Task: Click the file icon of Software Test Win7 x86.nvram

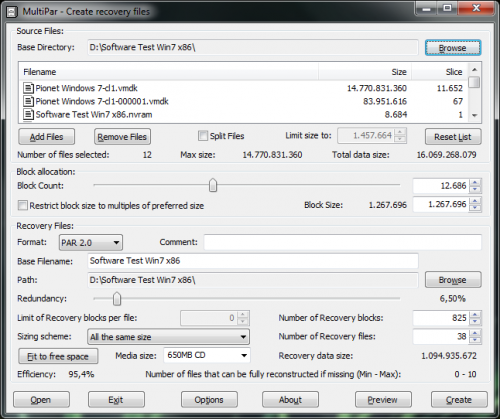Action: click(x=28, y=114)
